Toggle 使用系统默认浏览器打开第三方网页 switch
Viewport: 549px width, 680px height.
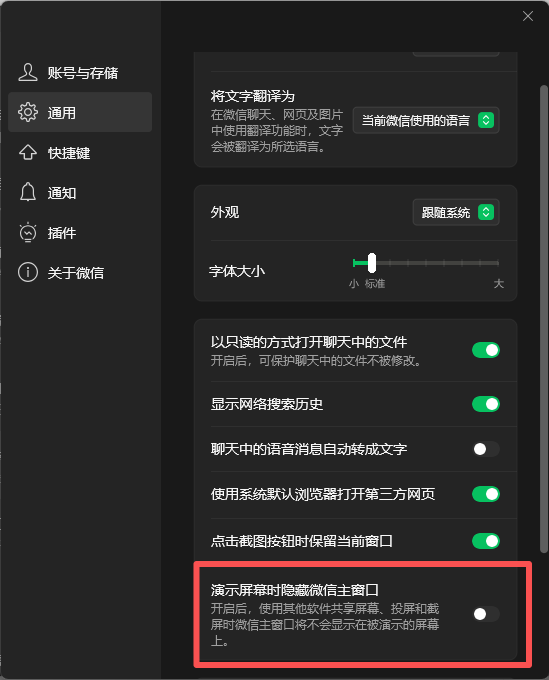pyautogui.click(x=486, y=494)
